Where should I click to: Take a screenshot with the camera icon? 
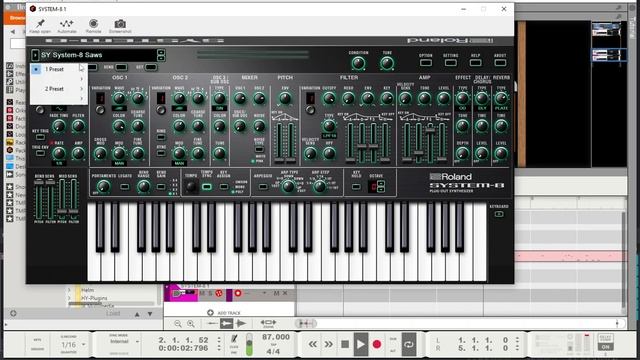120,24
